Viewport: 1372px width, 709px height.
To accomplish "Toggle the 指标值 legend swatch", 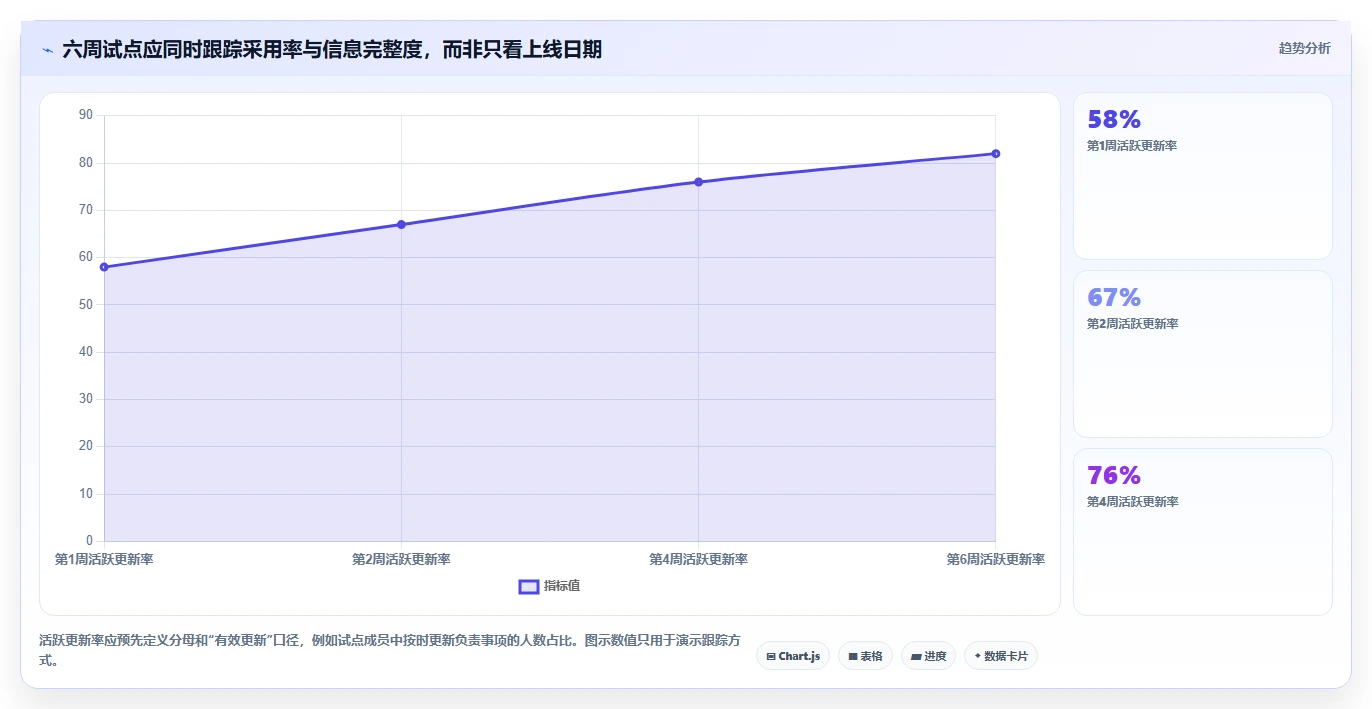I will 529,586.
